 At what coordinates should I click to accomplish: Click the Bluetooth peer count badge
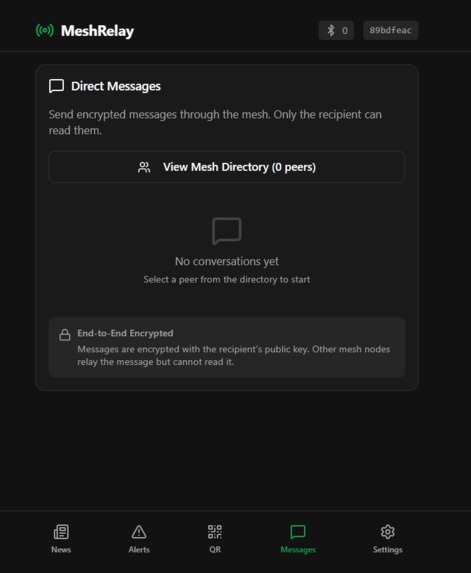[x=336, y=30]
